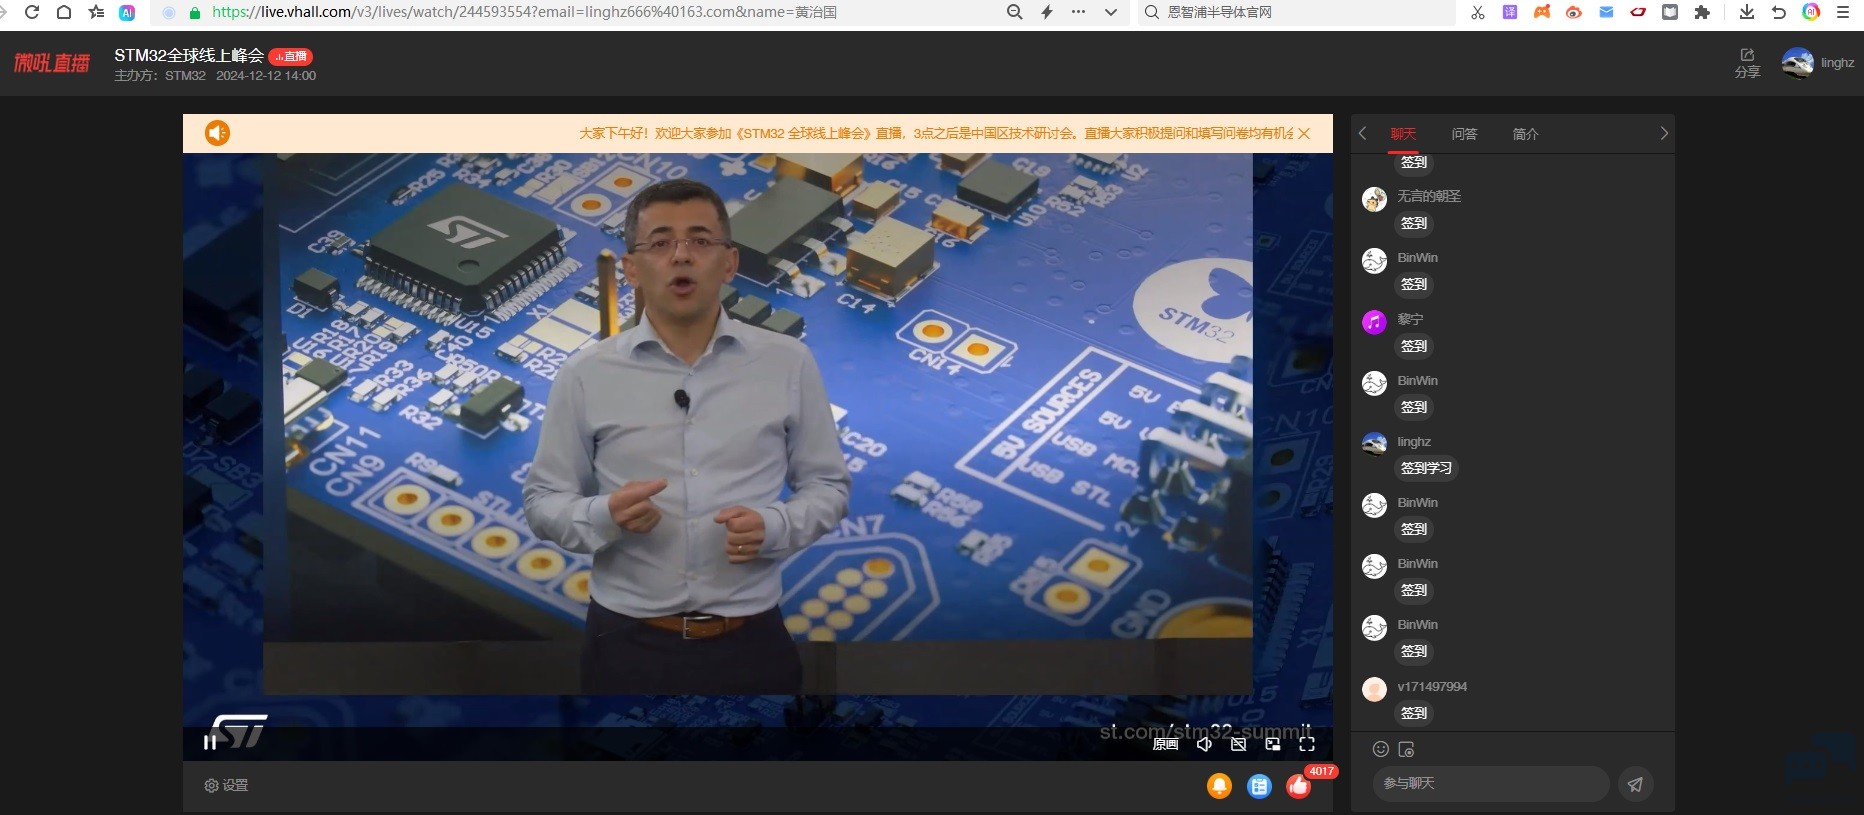Click linghz avatar in the chat list

point(1374,444)
